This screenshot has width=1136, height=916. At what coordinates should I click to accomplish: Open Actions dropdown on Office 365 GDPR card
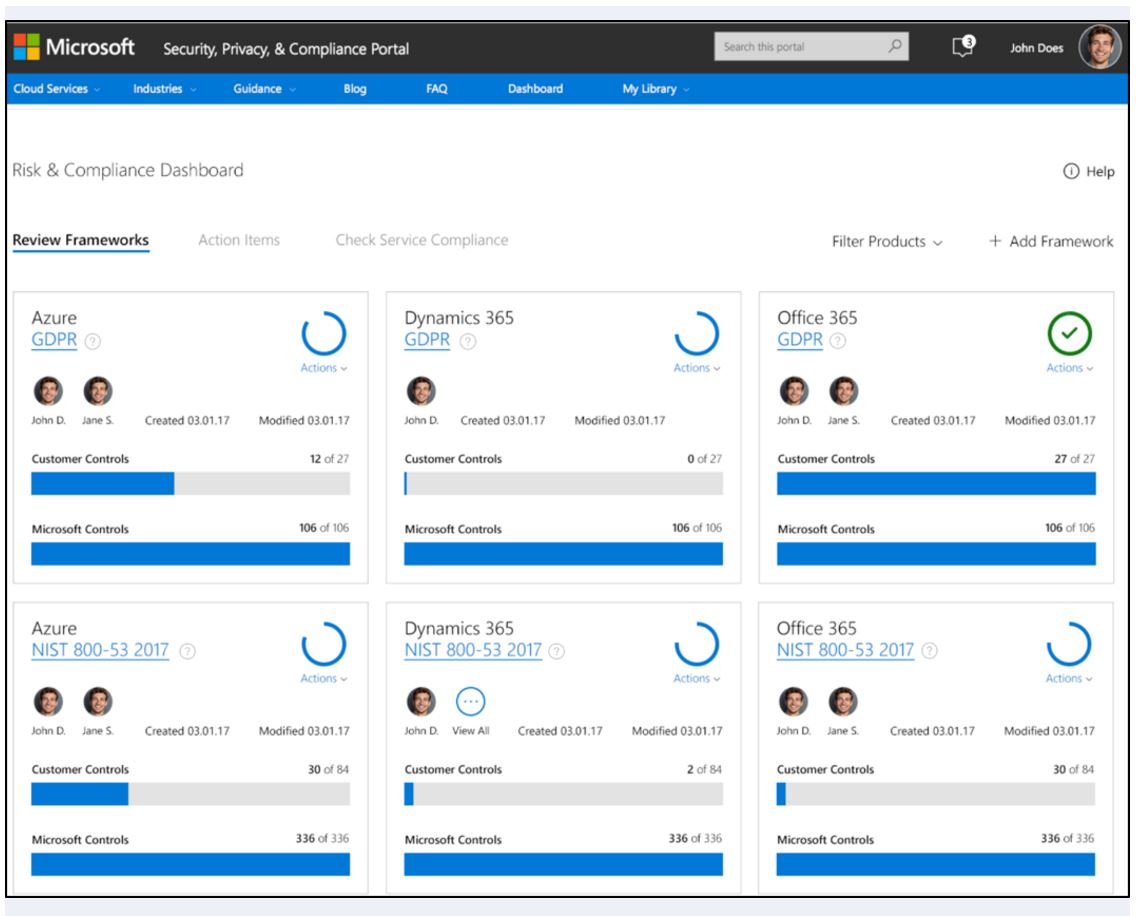click(1069, 368)
